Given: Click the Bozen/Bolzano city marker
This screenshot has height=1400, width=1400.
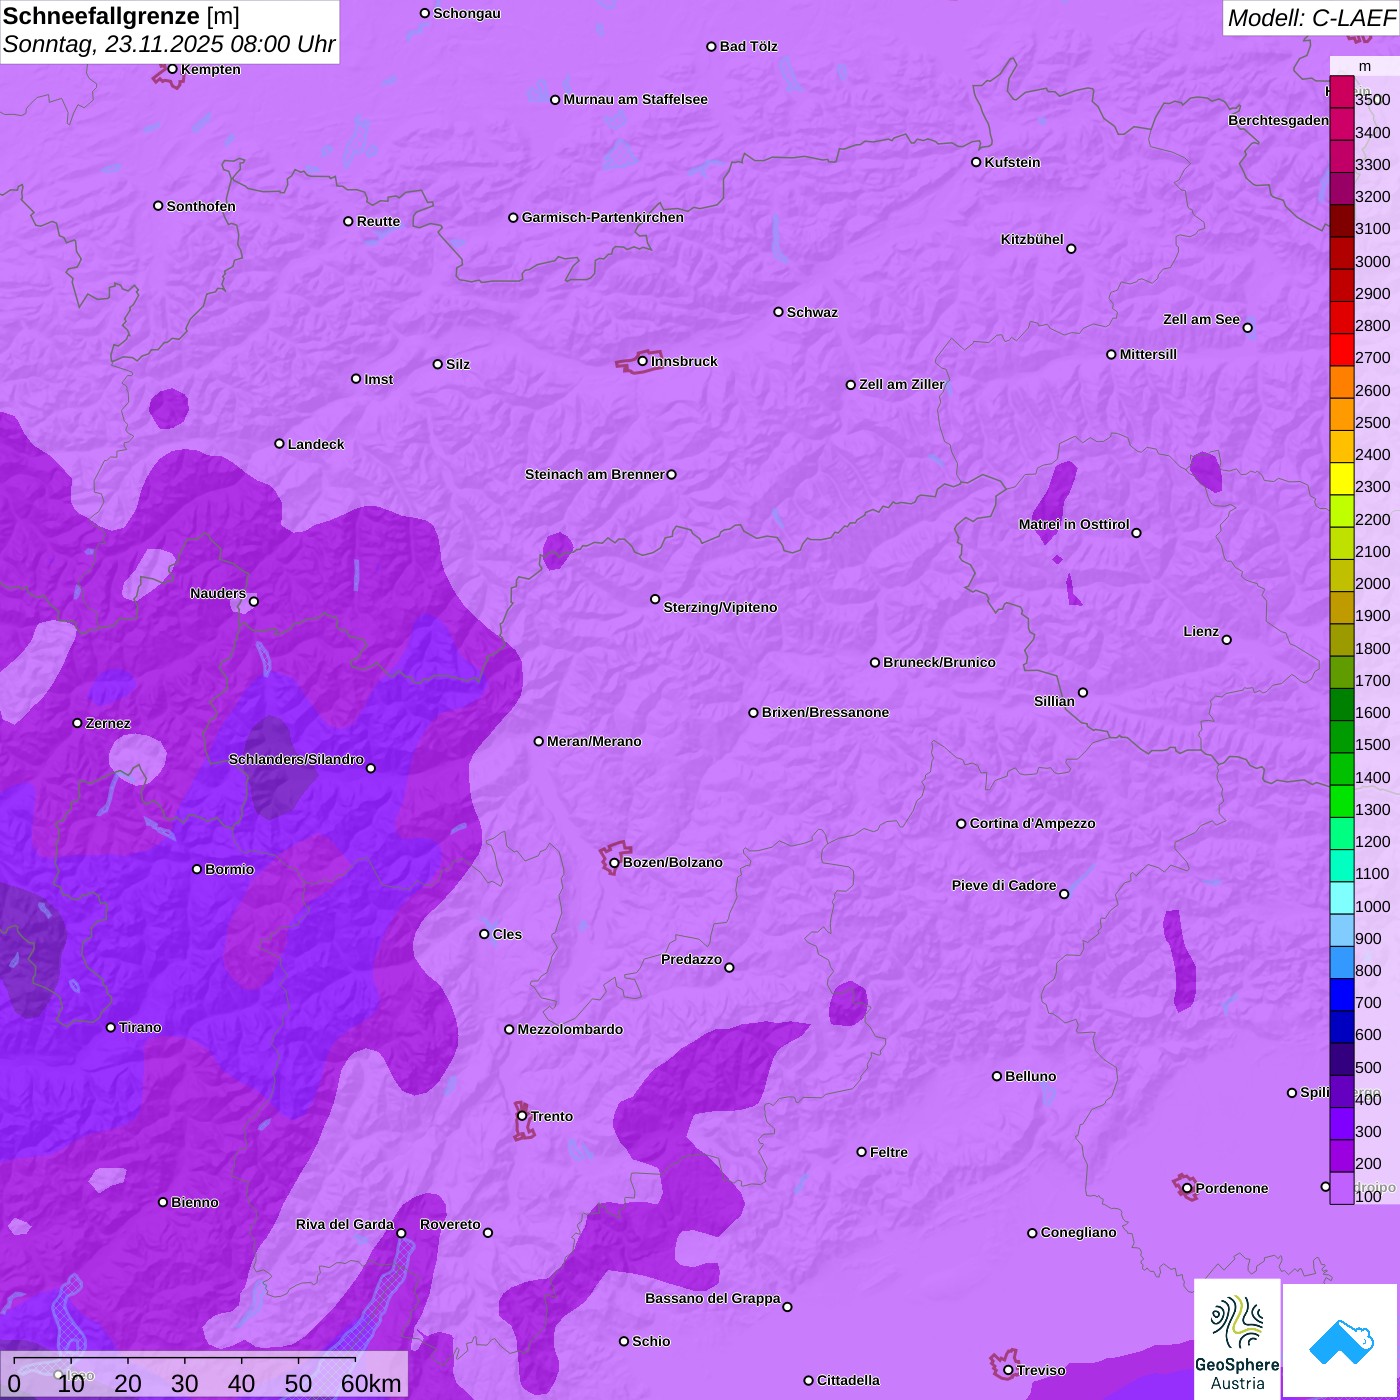Looking at the screenshot, I should click(x=614, y=862).
